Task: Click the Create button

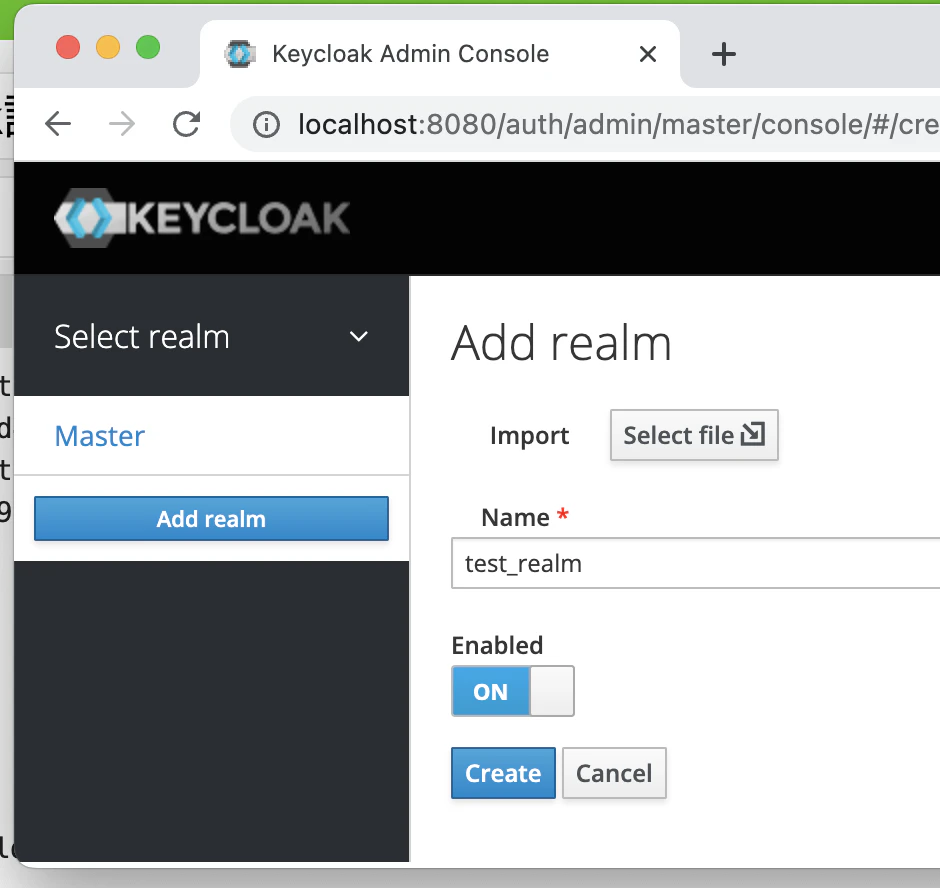Action: [503, 773]
